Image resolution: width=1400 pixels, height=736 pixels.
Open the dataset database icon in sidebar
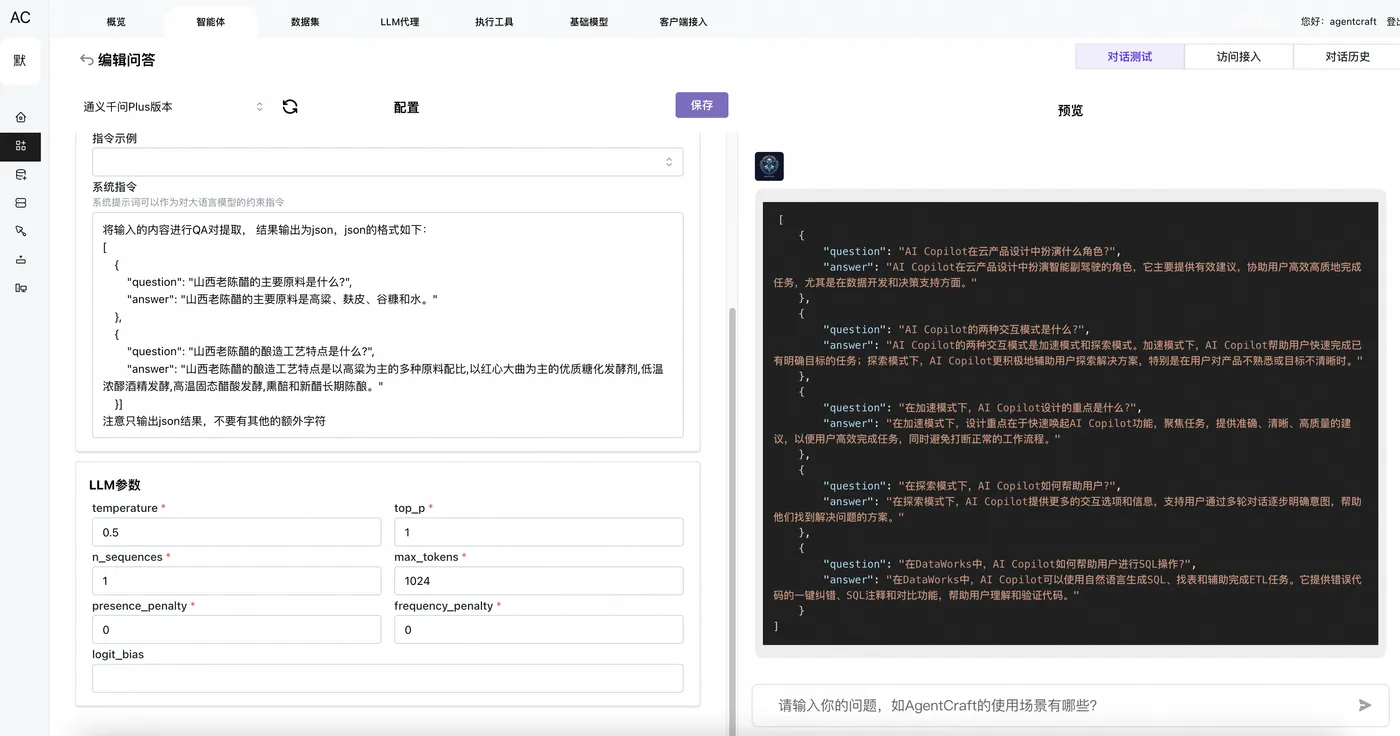tap(20, 175)
